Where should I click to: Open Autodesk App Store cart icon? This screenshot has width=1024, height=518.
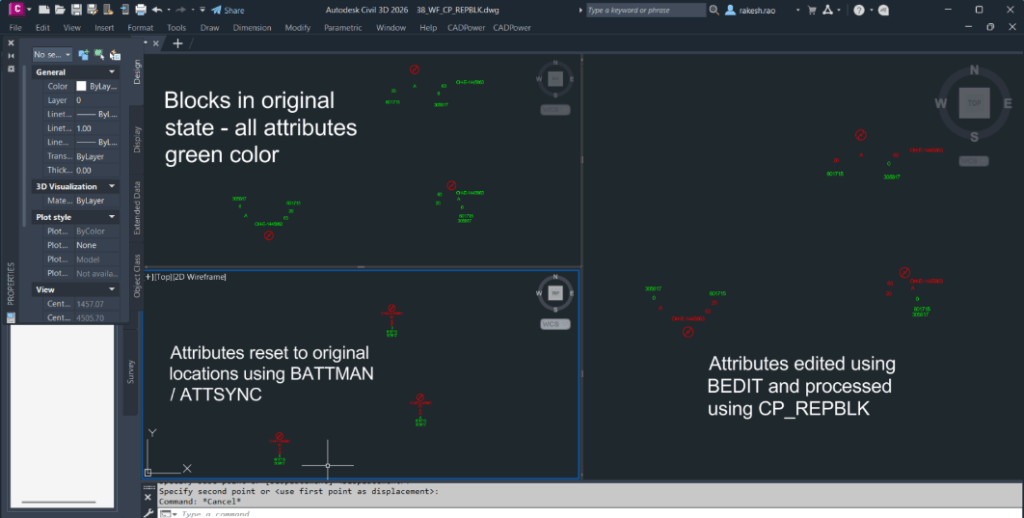click(x=811, y=10)
